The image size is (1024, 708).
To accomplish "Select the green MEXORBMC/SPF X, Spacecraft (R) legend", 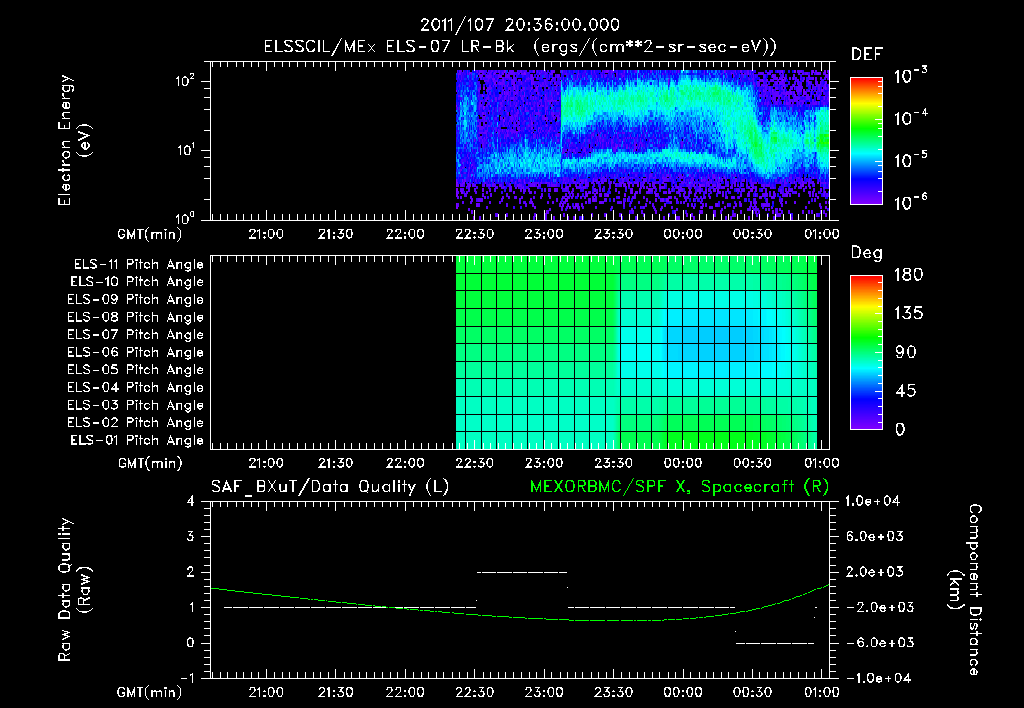I will click(679, 487).
